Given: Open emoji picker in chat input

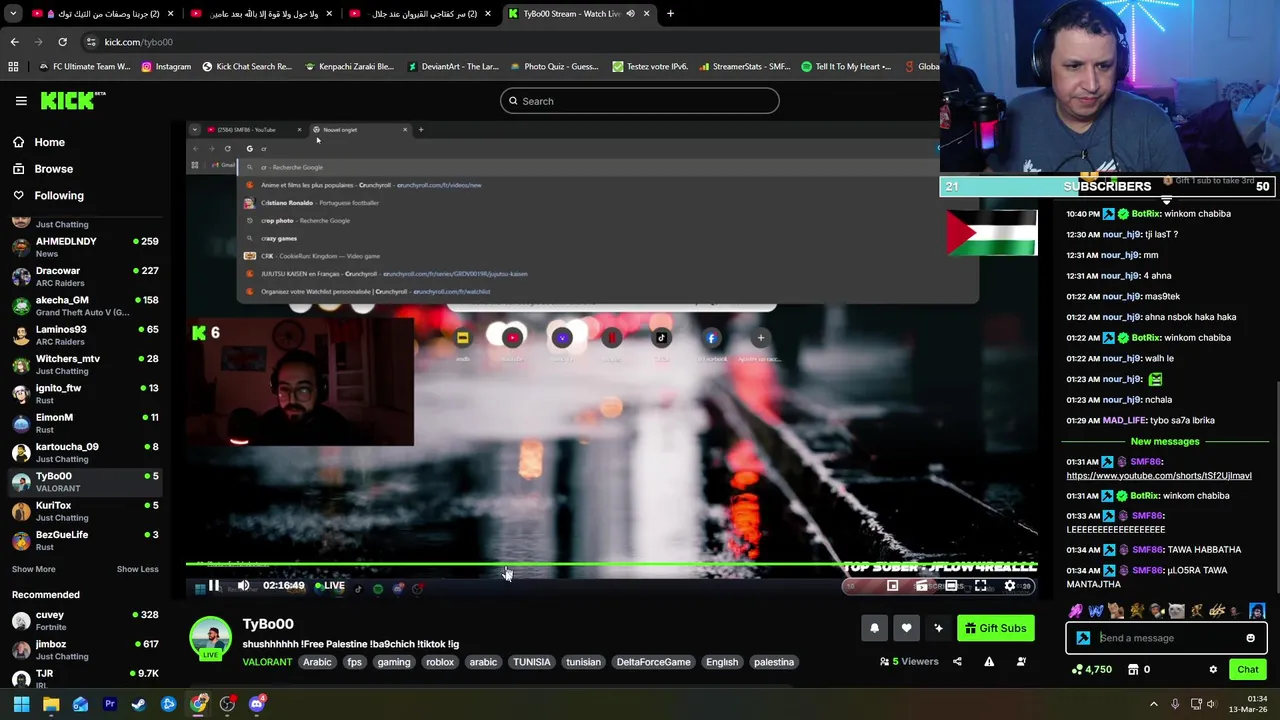Looking at the screenshot, I should click(x=1250, y=638).
